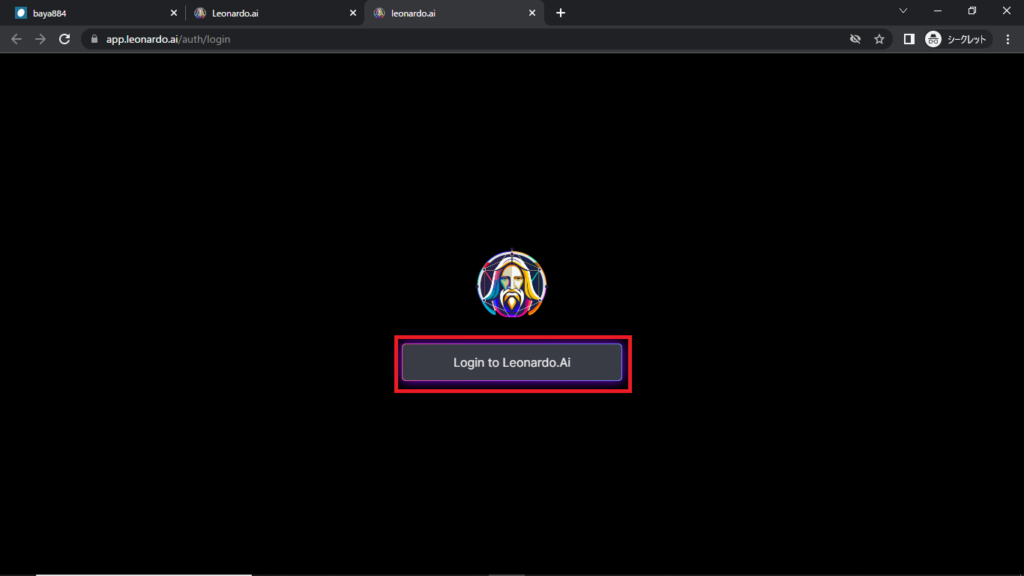
Task: Close the active leonardo.ai tab
Action: click(533, 13)
